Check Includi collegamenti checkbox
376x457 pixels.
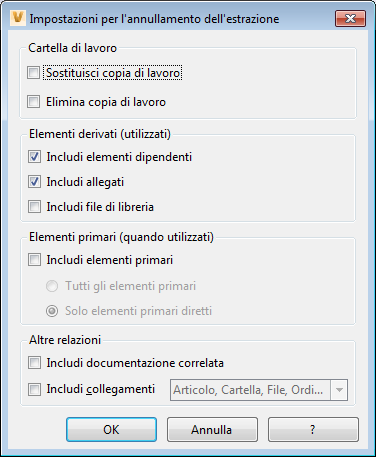point(34,389)
